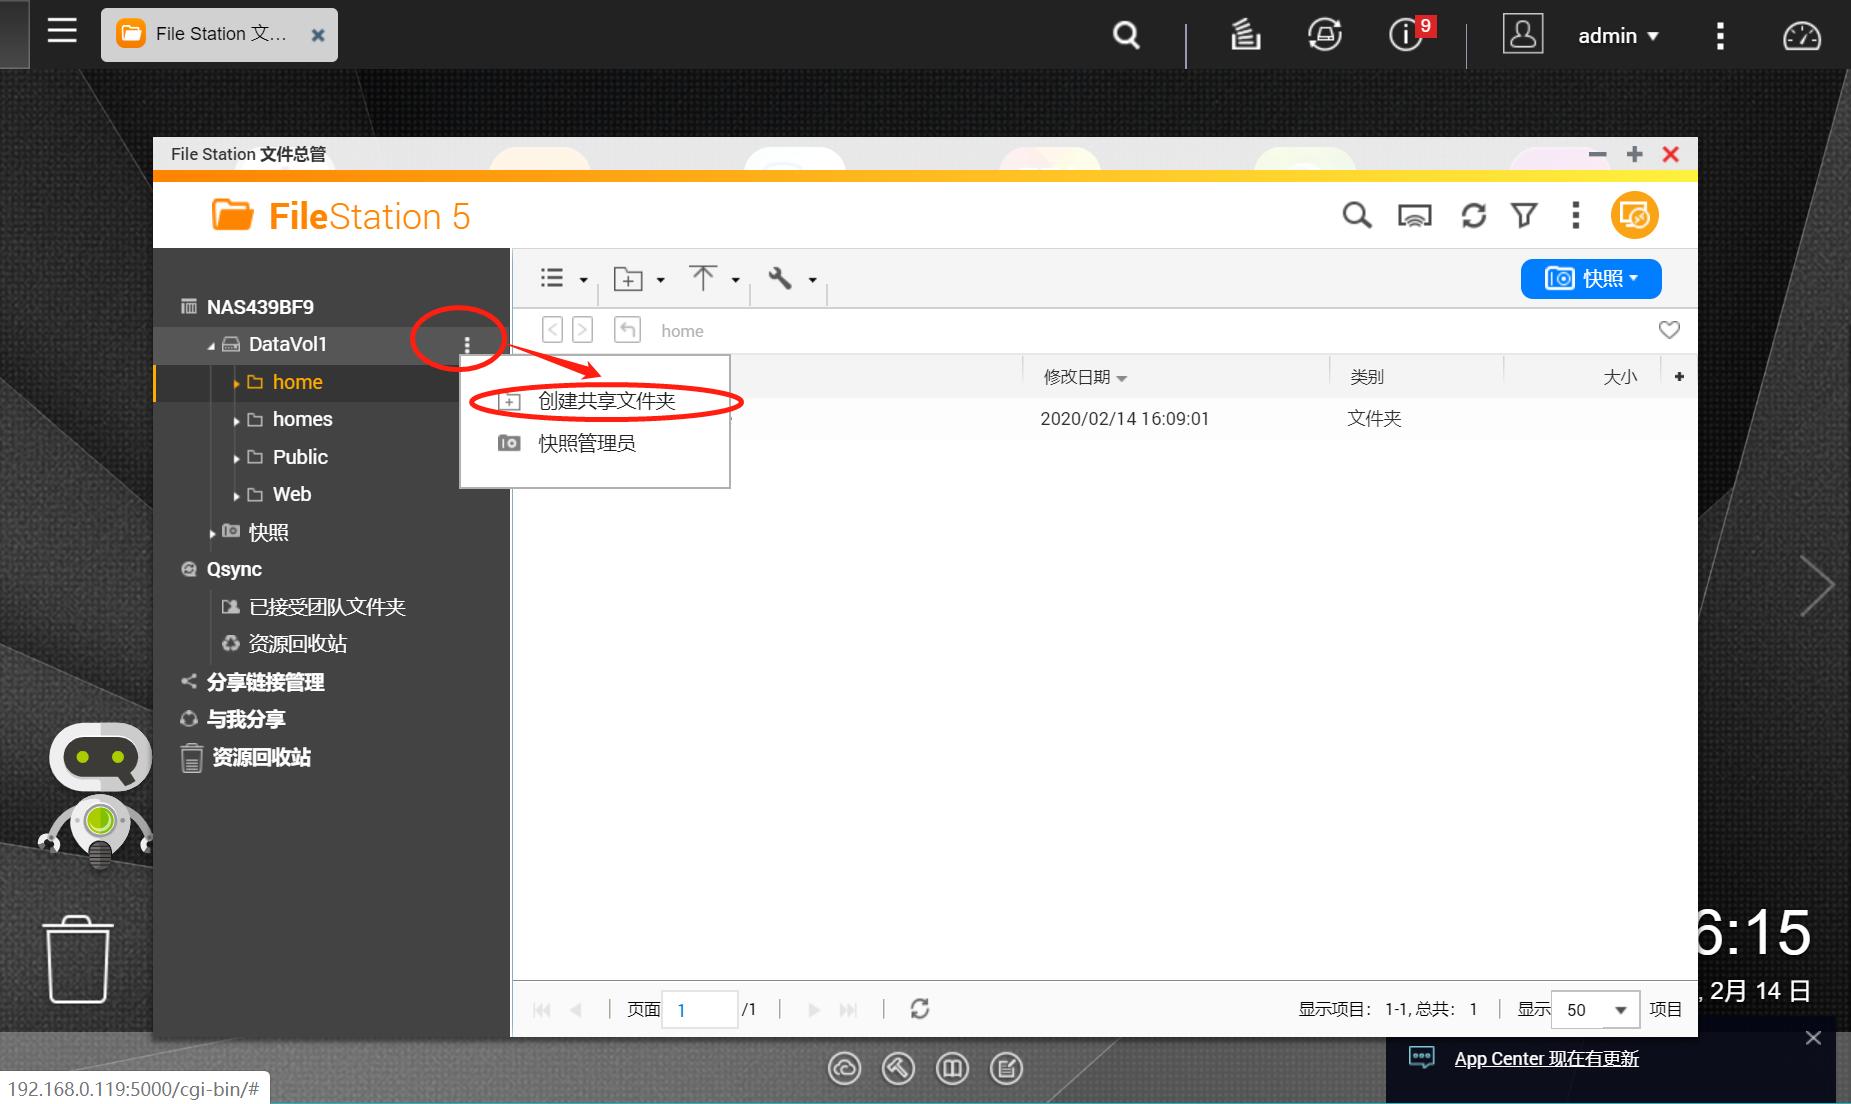
Task: Click the search magnifier inside File Station
Action: [1356, 214]
